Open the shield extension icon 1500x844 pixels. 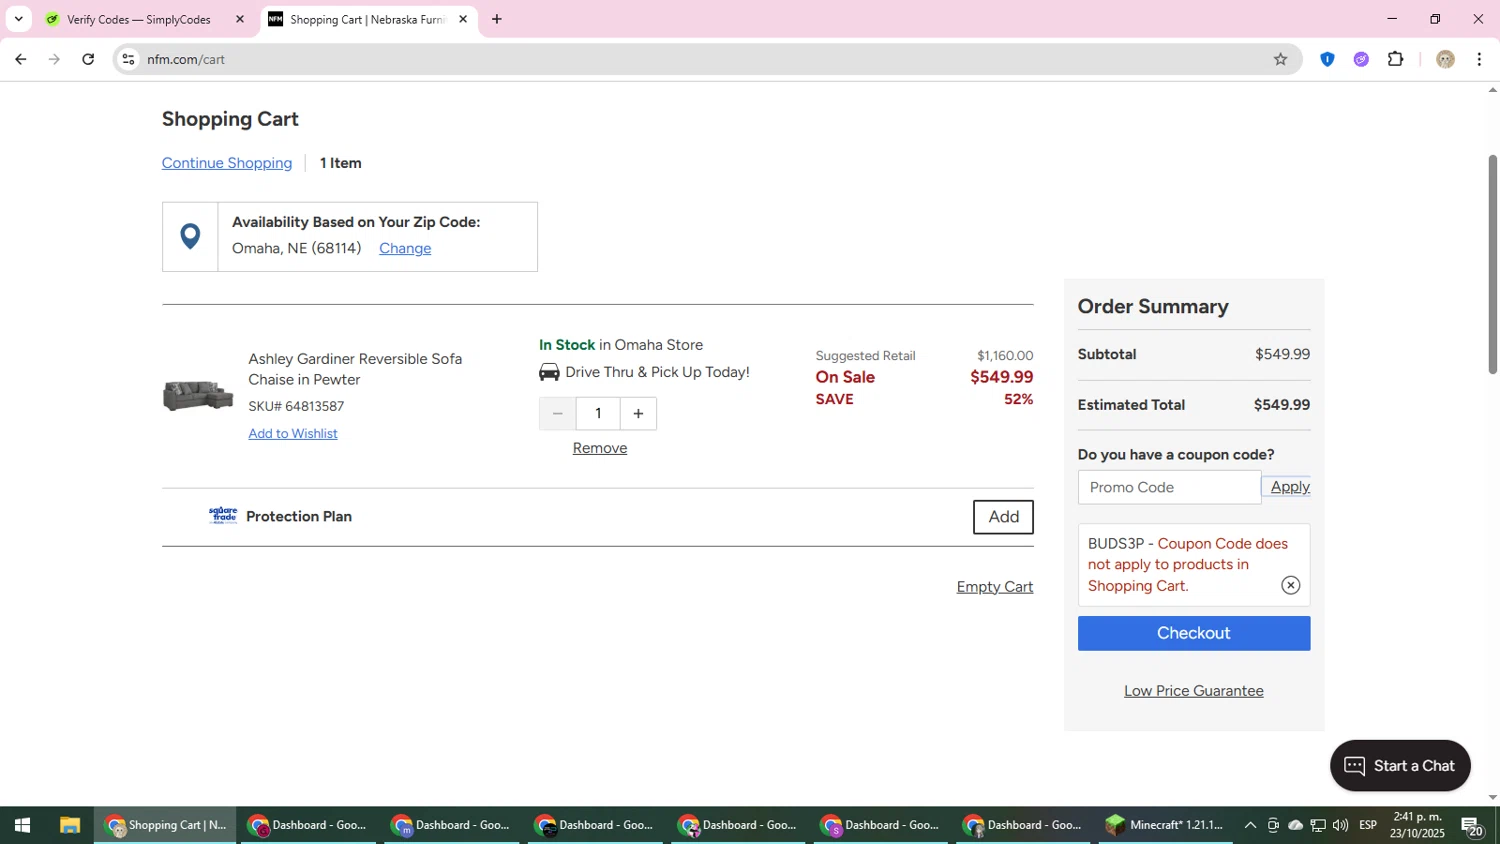pos(1327,59)
